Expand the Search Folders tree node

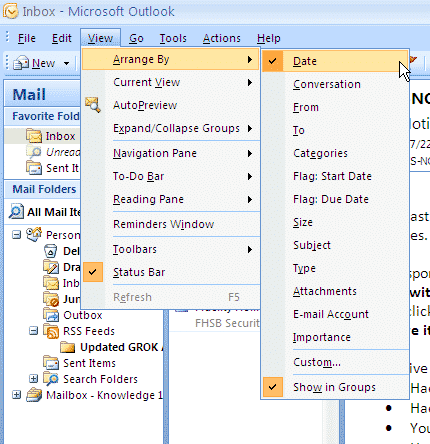tap(33, 379)
